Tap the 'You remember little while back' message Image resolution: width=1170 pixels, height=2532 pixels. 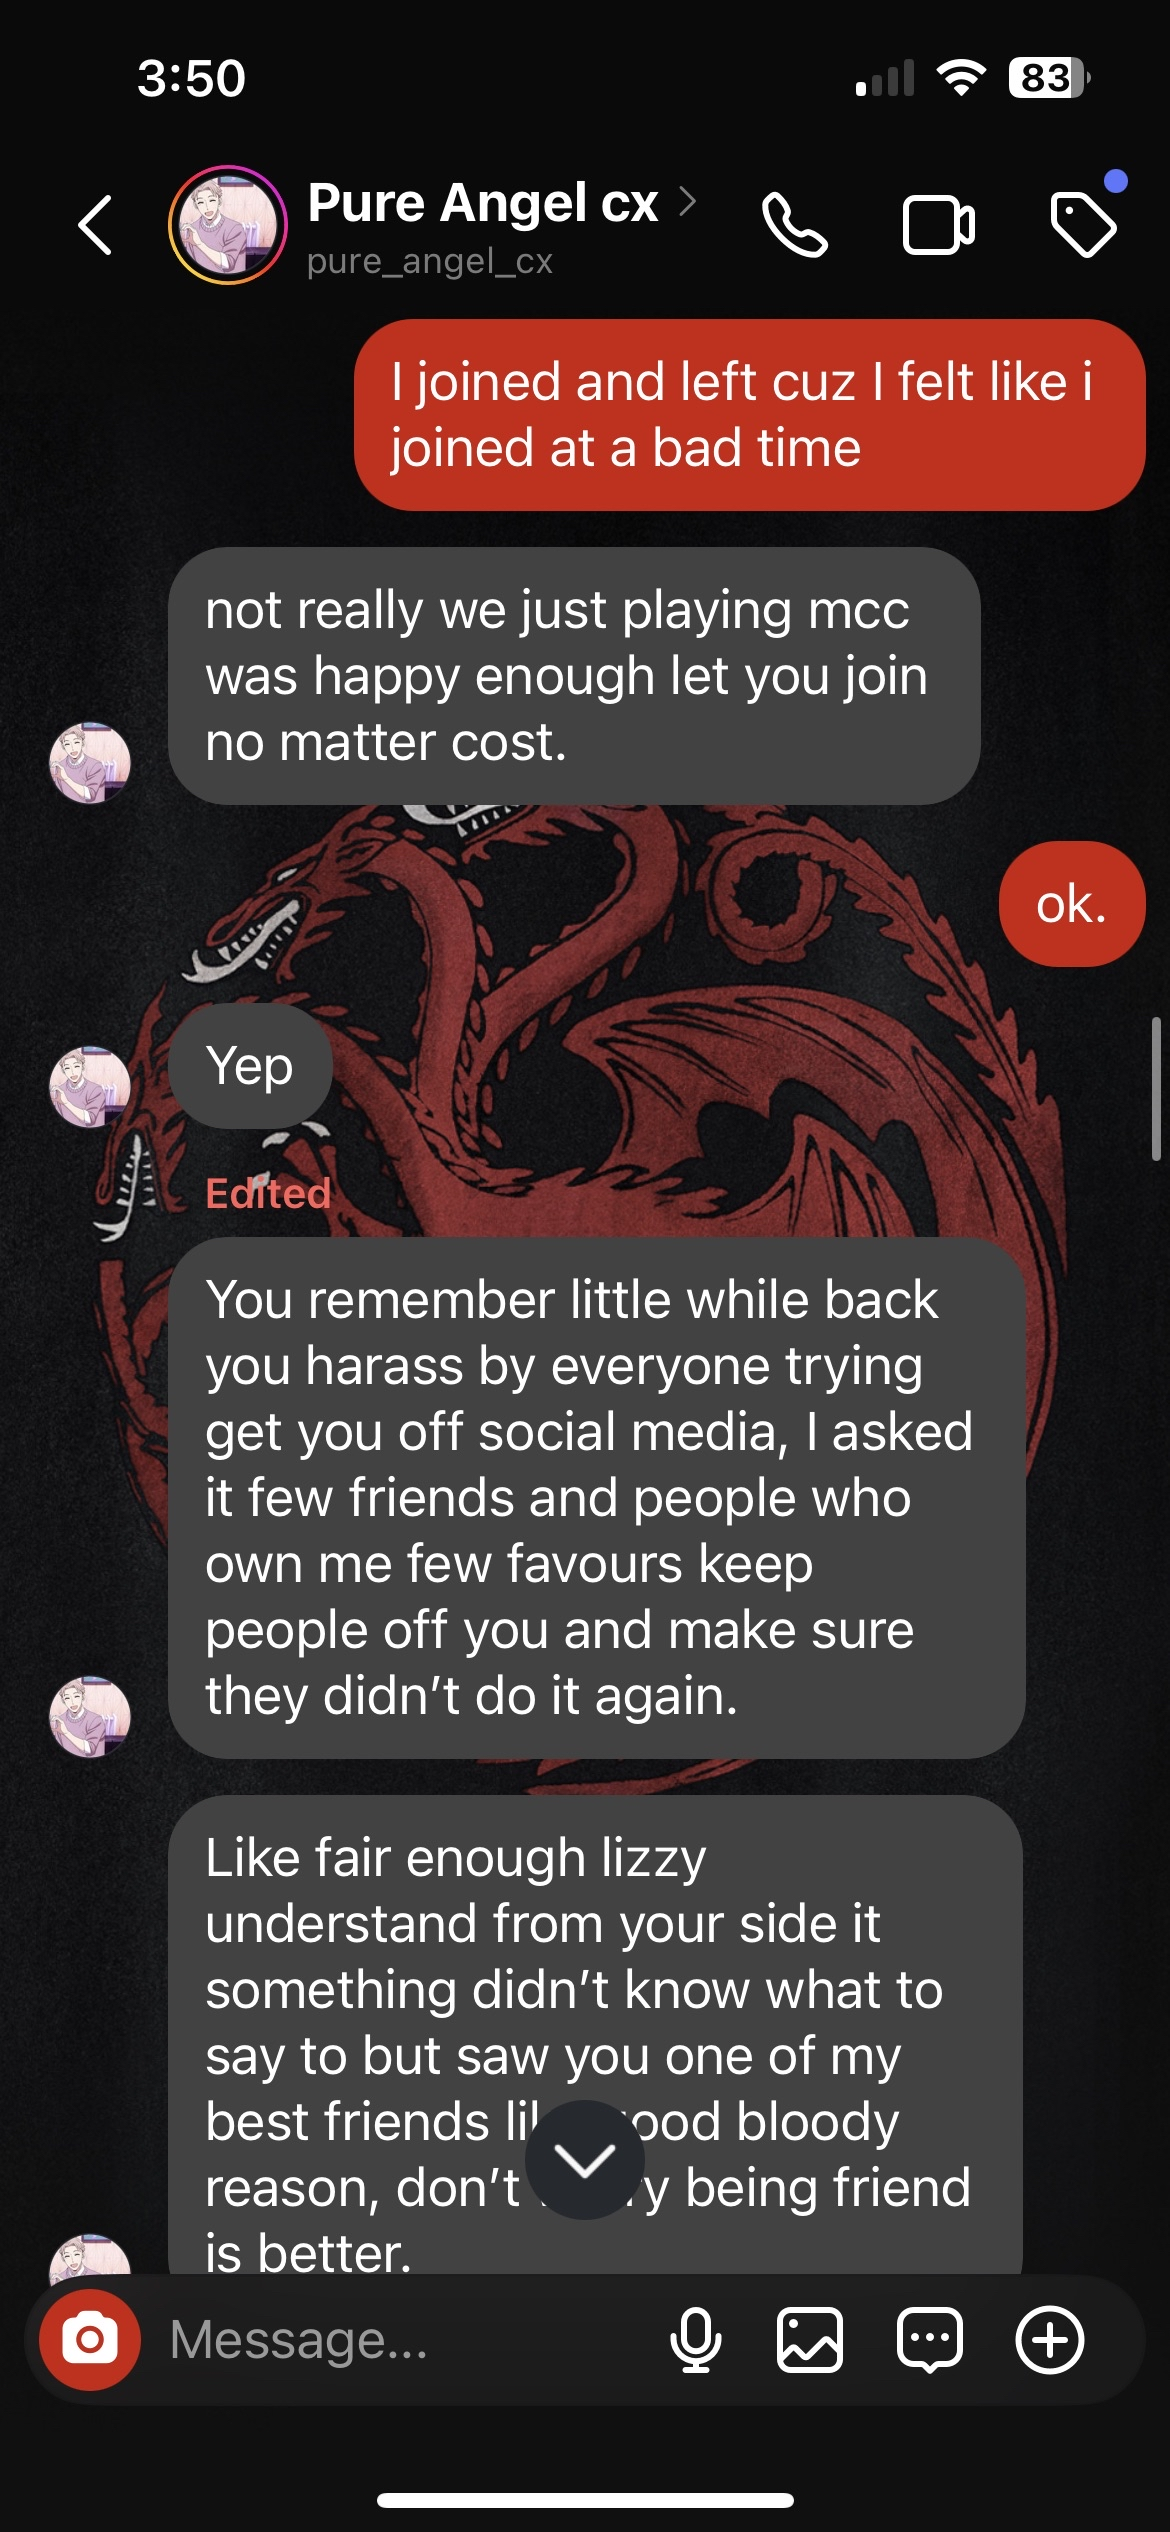(597, 1498)
